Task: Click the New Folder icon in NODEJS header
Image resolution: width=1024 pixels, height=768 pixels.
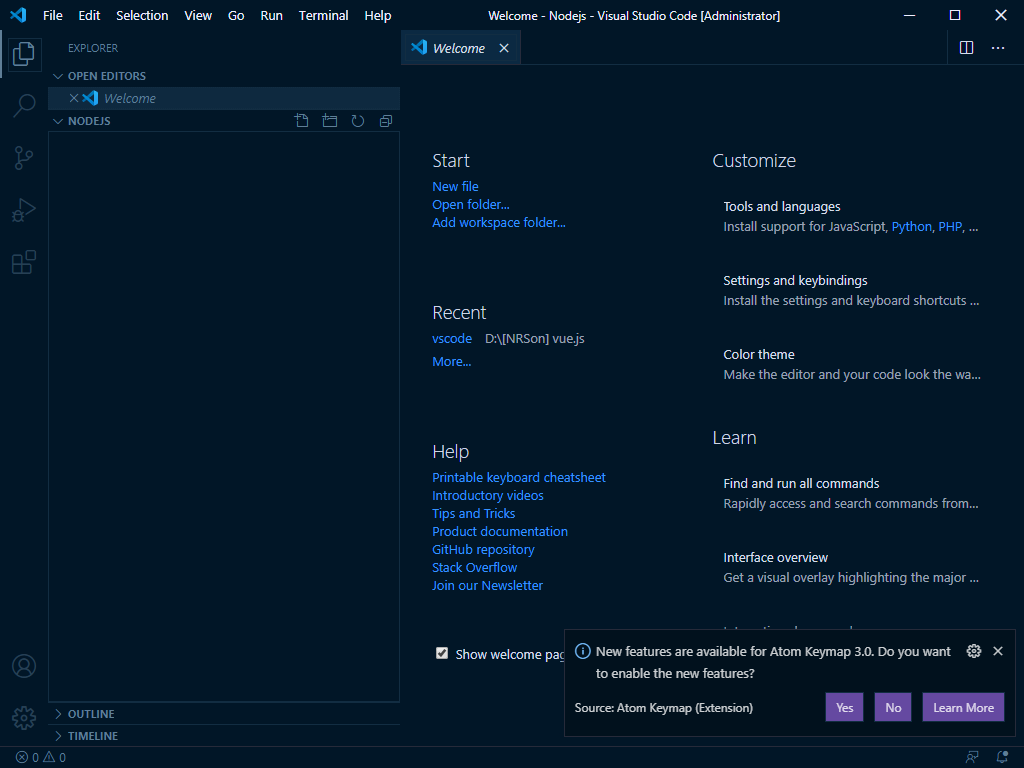Action: (x=330, y=121)
